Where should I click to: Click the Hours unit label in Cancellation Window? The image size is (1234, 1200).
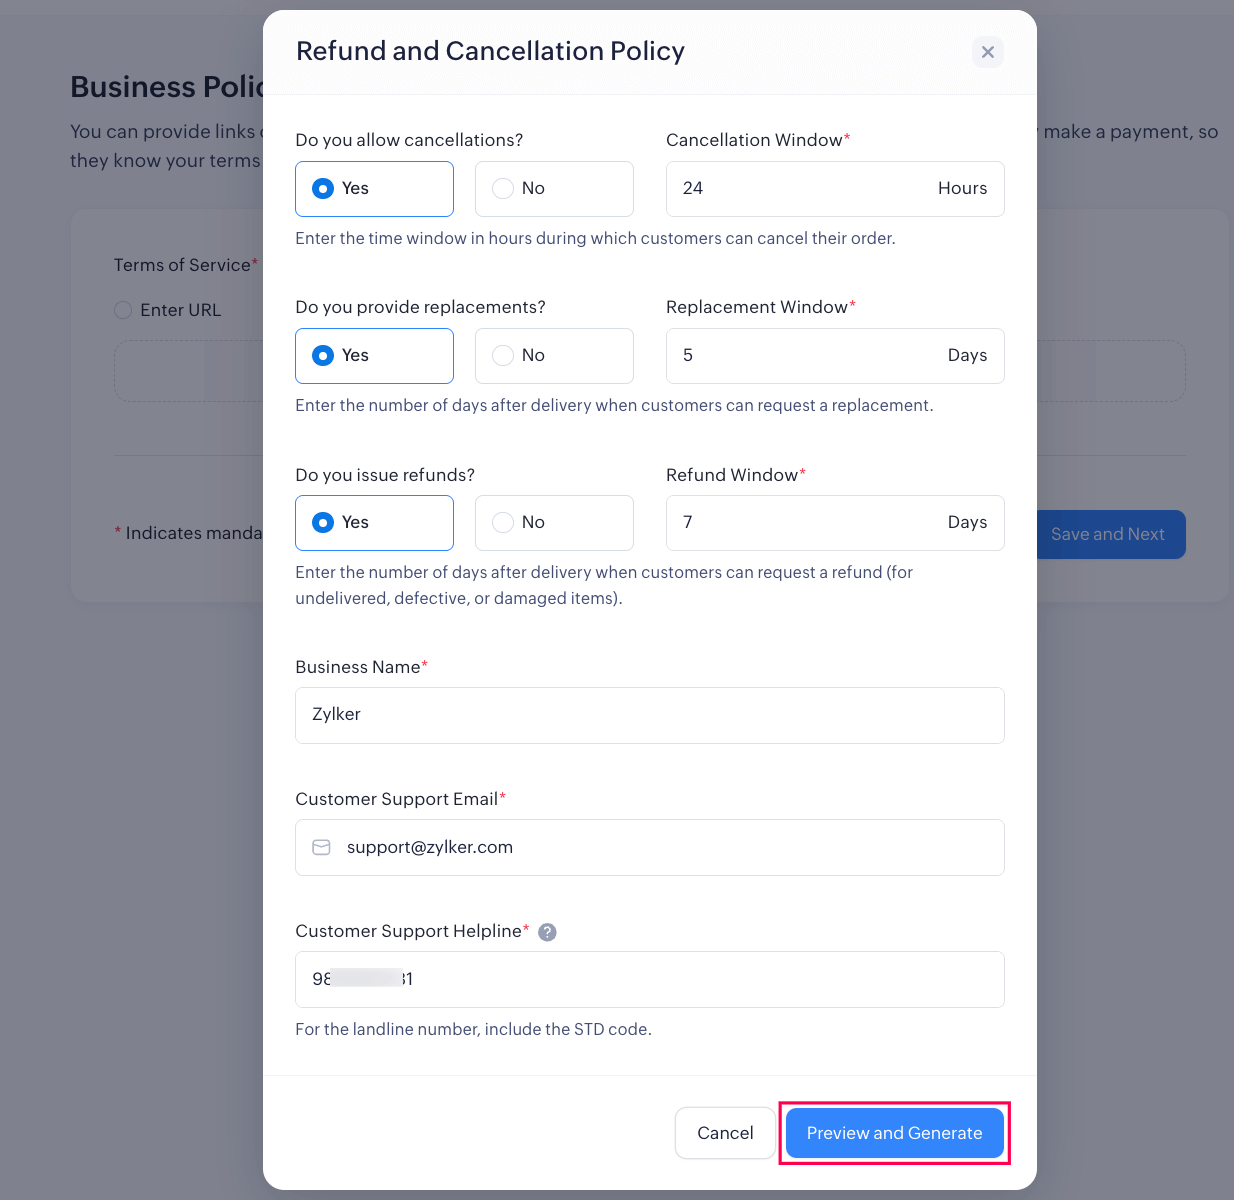[962, 189]
